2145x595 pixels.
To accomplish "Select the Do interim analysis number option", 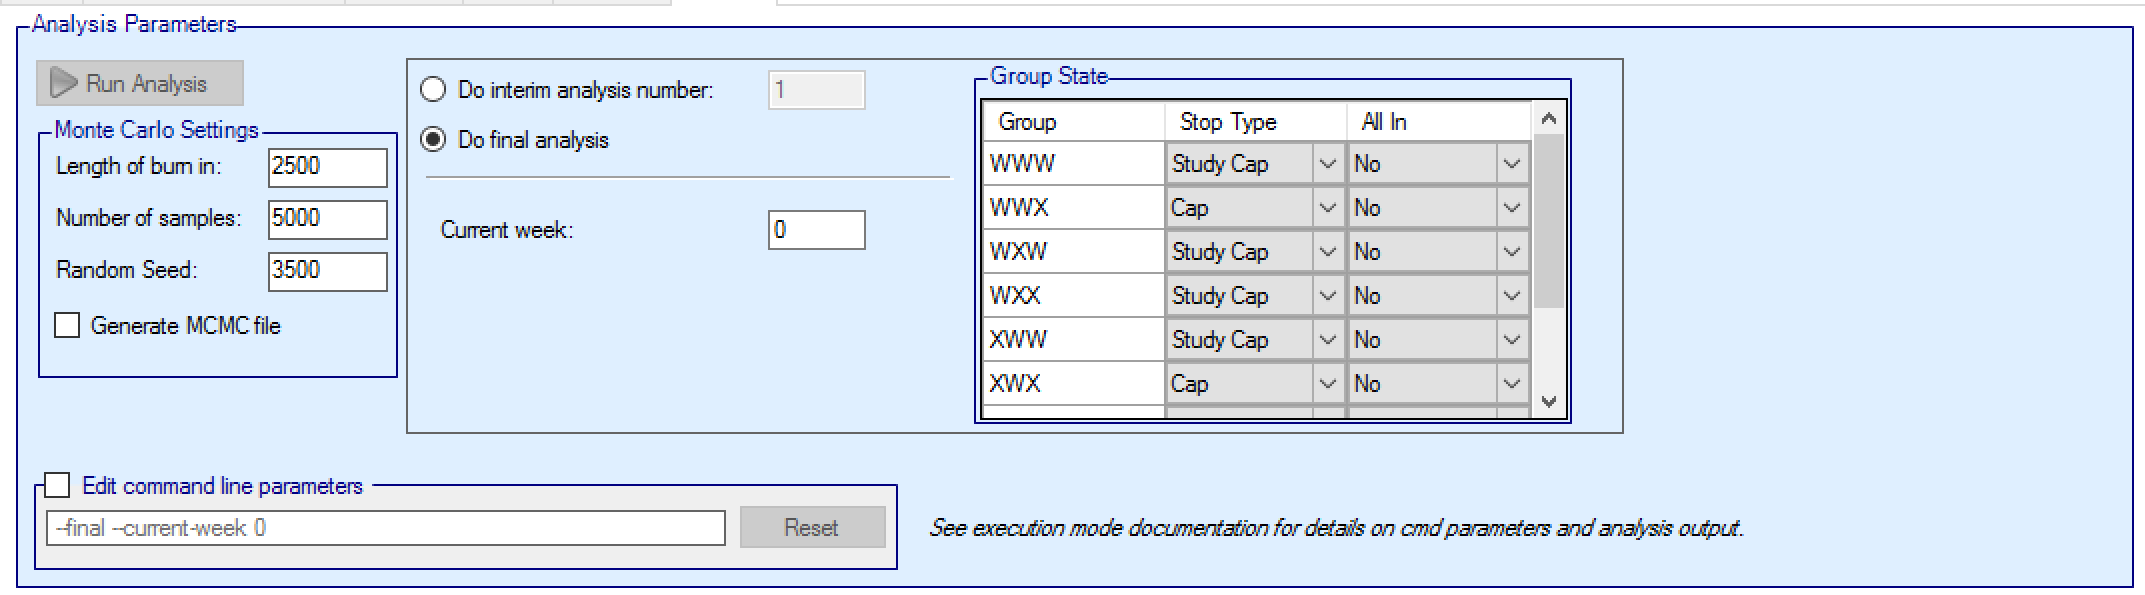I will tap(433, 90).
